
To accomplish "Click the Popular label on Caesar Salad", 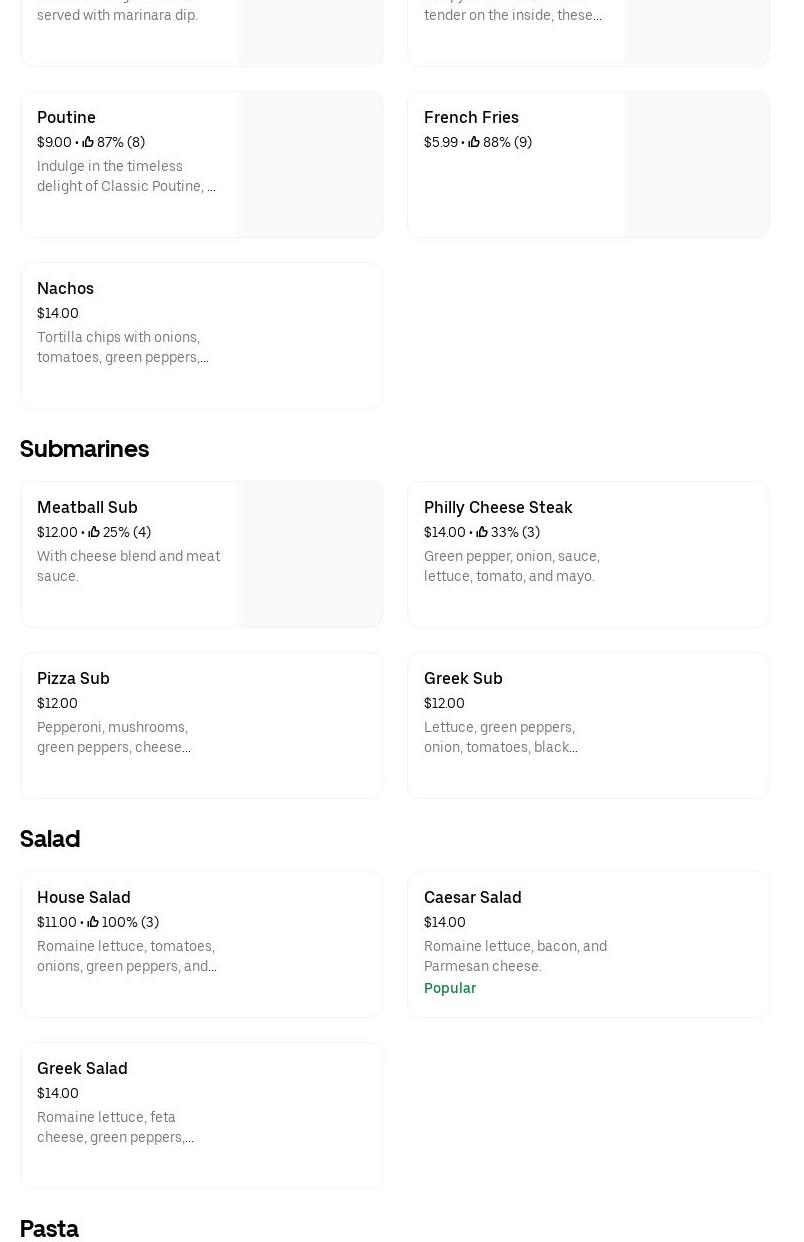I will point(450,988).
